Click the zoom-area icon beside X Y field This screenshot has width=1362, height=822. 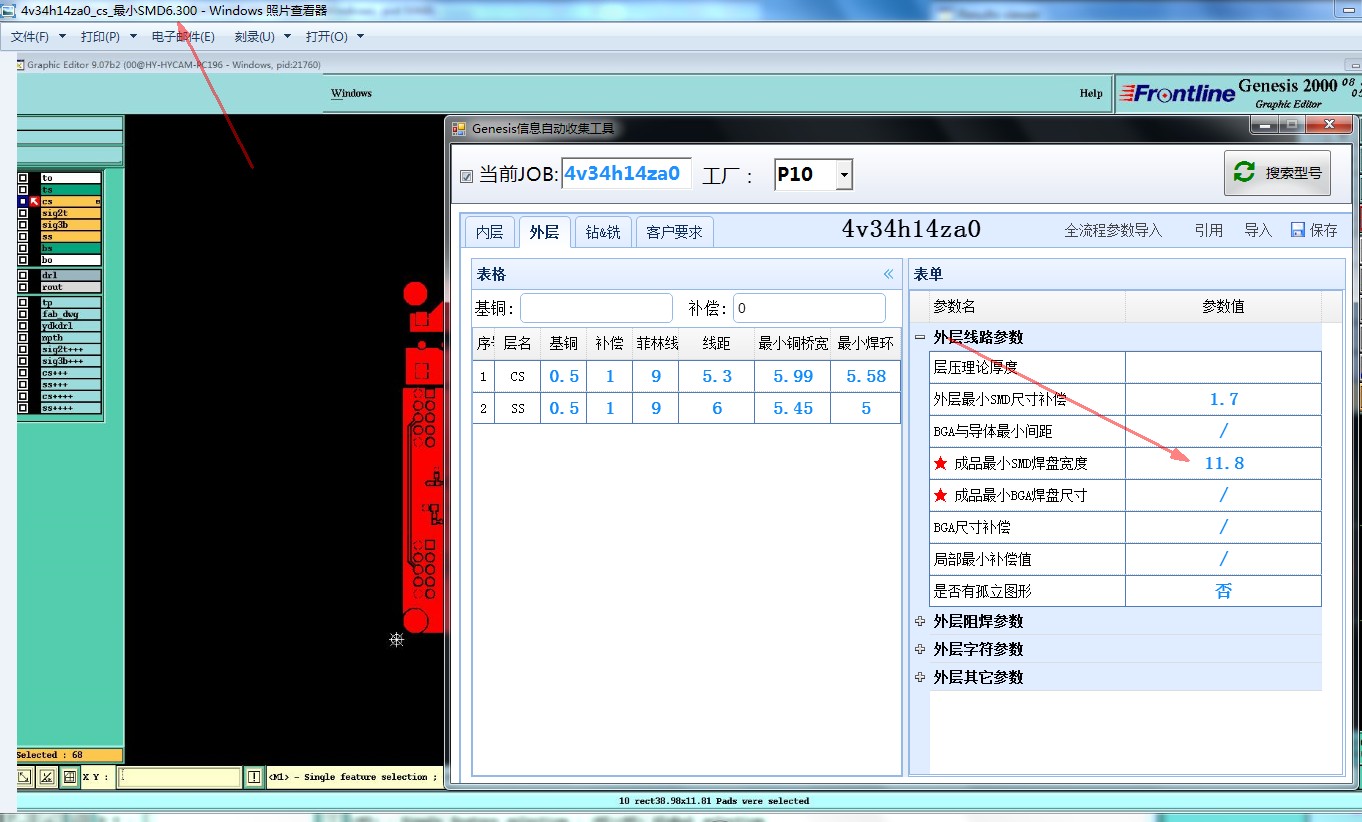point(25,777)
